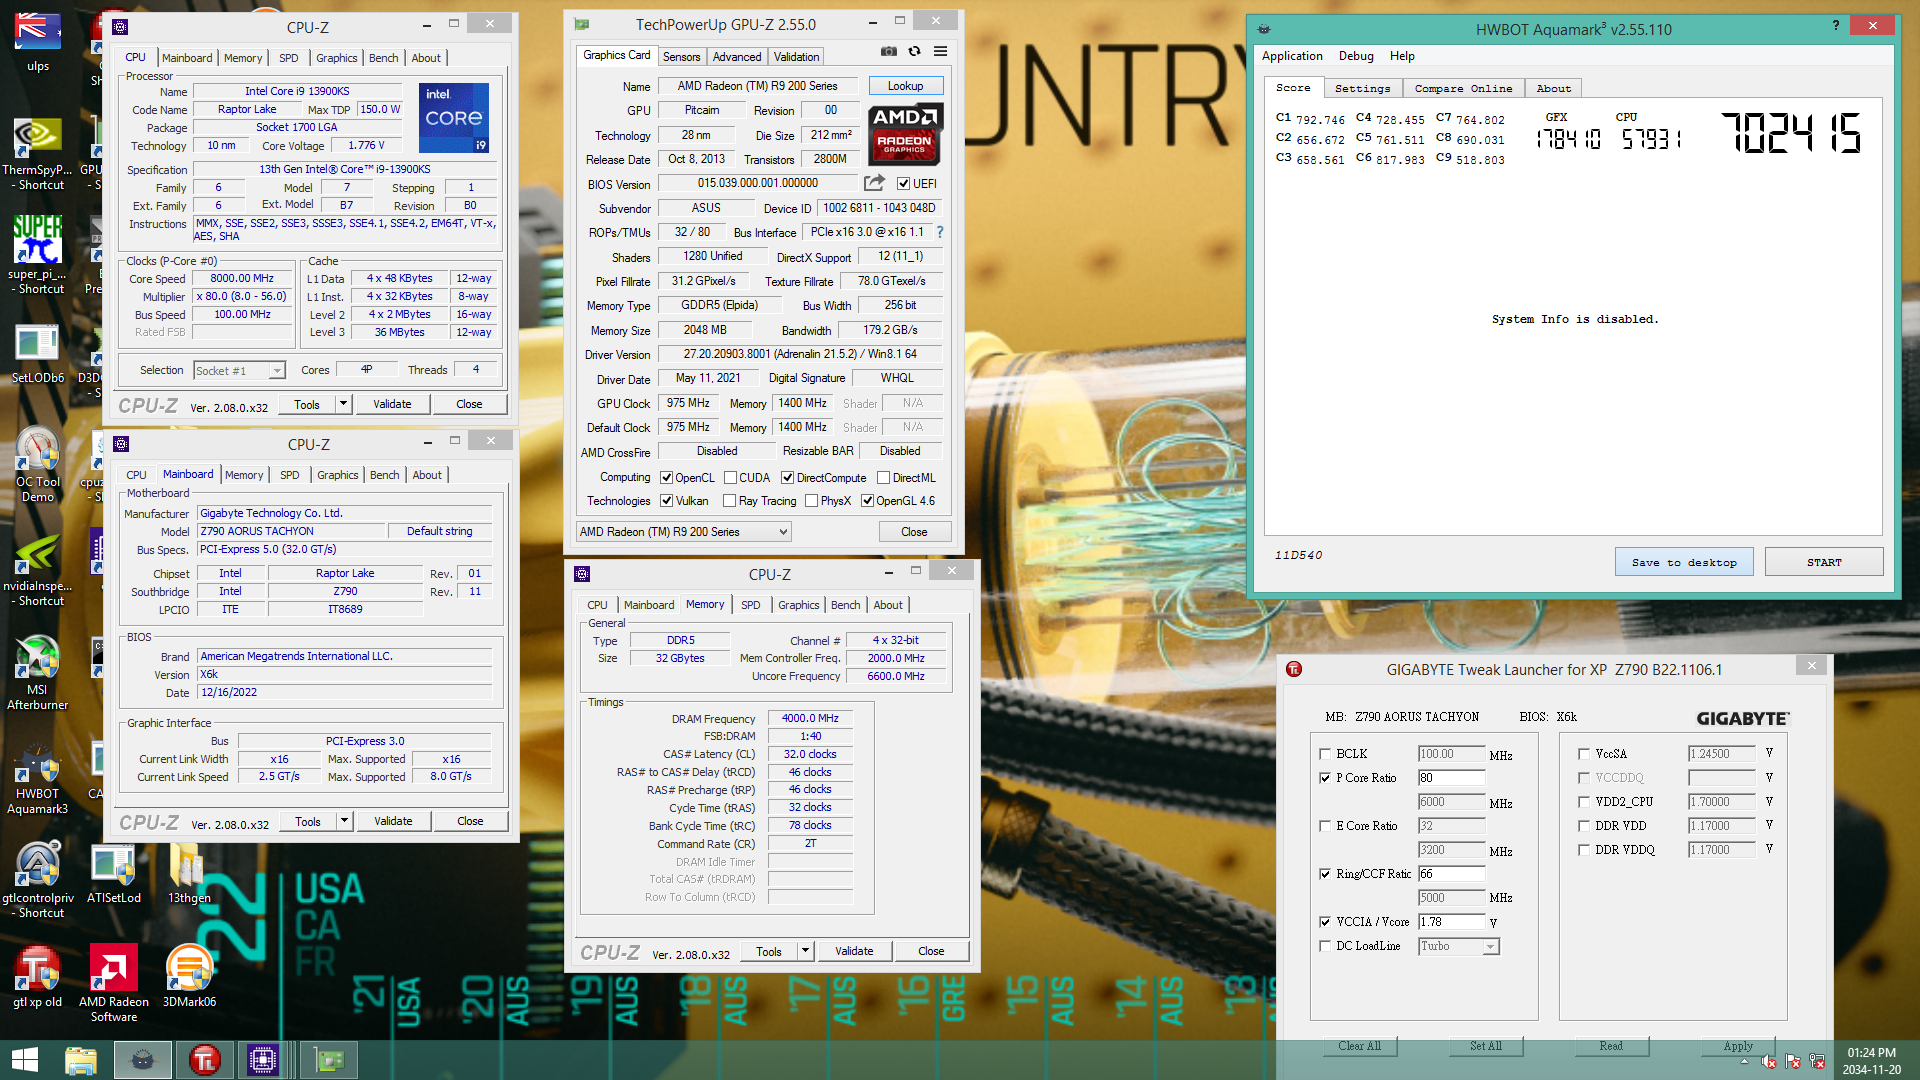Switch to the Sensors tab in GPU-Z

pos(681,57)
